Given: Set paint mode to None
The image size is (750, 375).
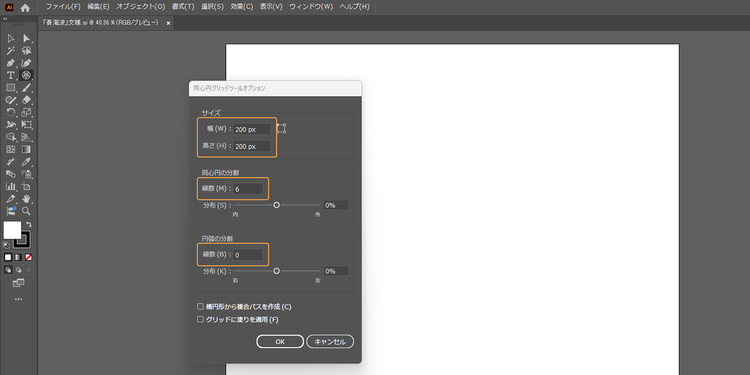Looking at the screenshot, I should 29,257.
